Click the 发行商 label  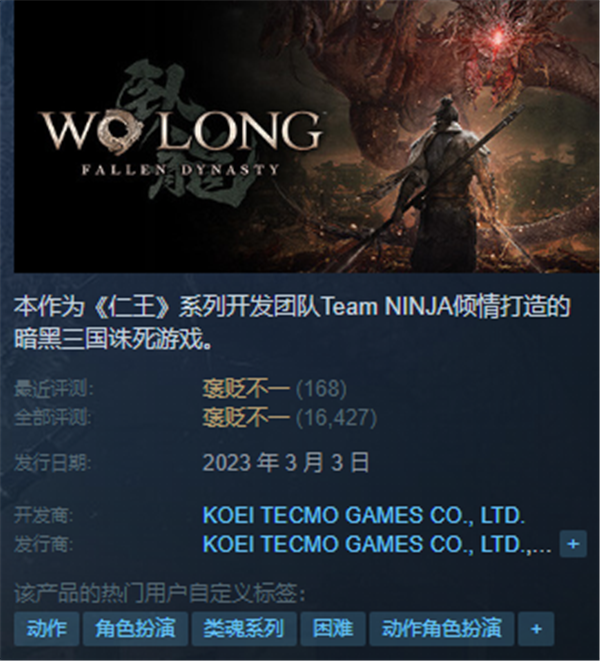[43, 544]
